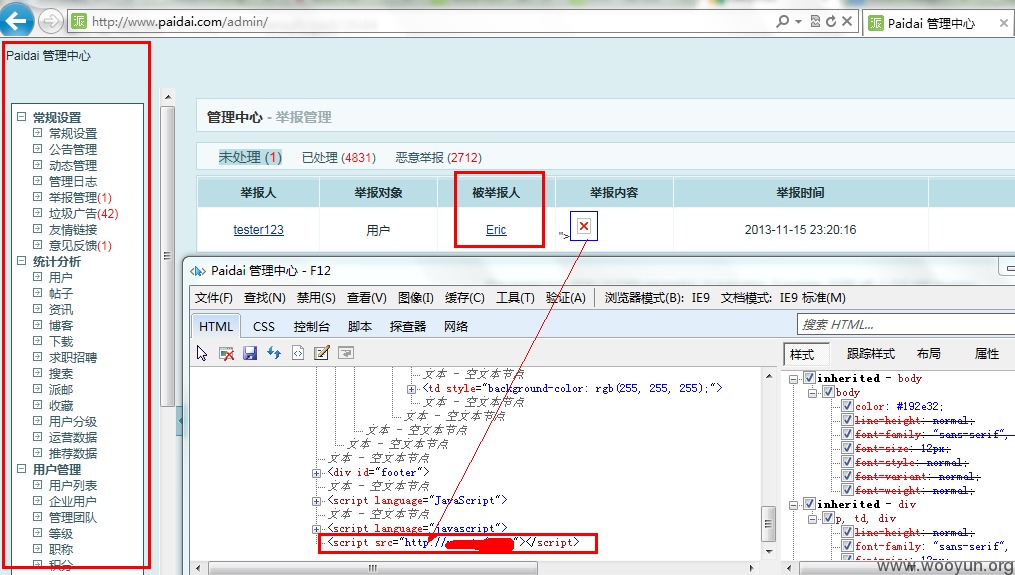Open the address bar dropdown arrow
The height and width of the screenshot is (575, 1015).
point(798,22)
